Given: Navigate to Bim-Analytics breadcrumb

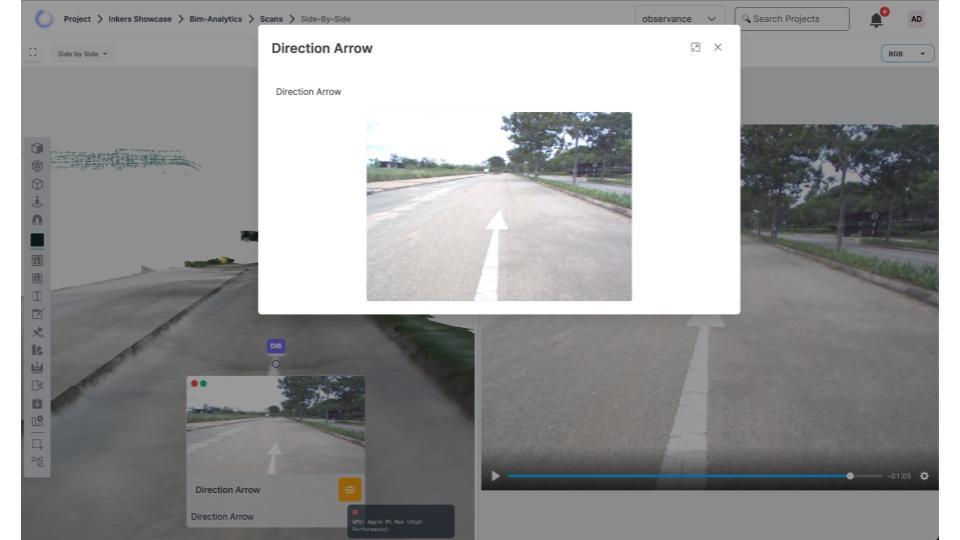Looking at the screenshot, I should [x=215, y=19].
